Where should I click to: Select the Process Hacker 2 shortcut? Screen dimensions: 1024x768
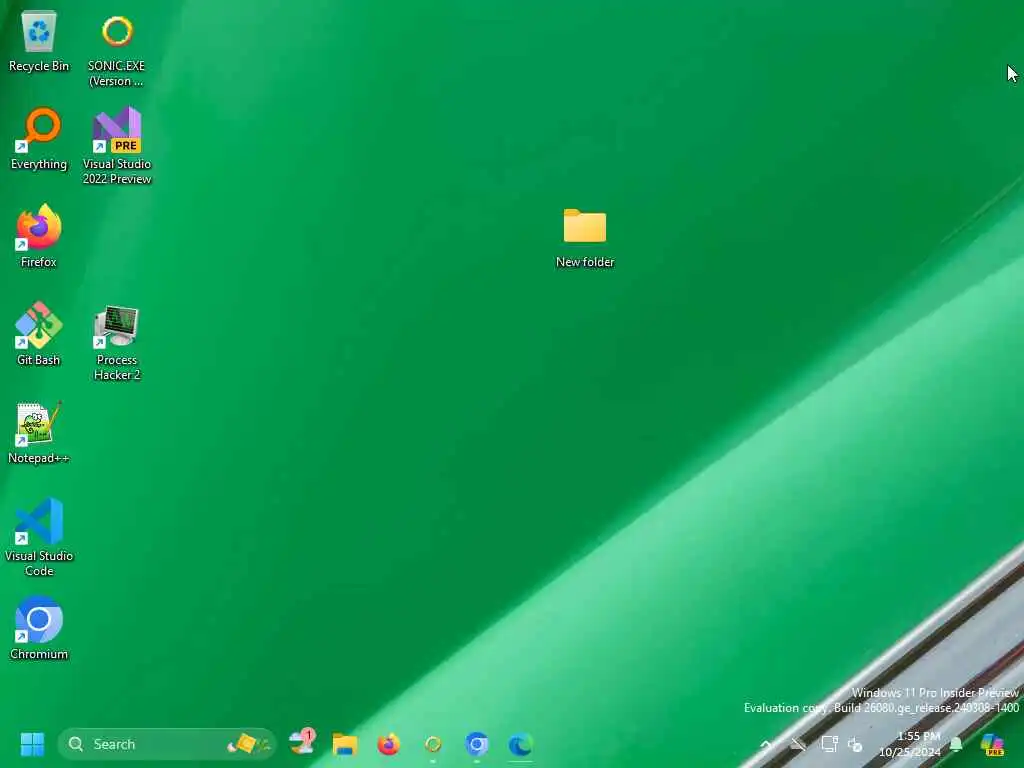pos(117,342)
